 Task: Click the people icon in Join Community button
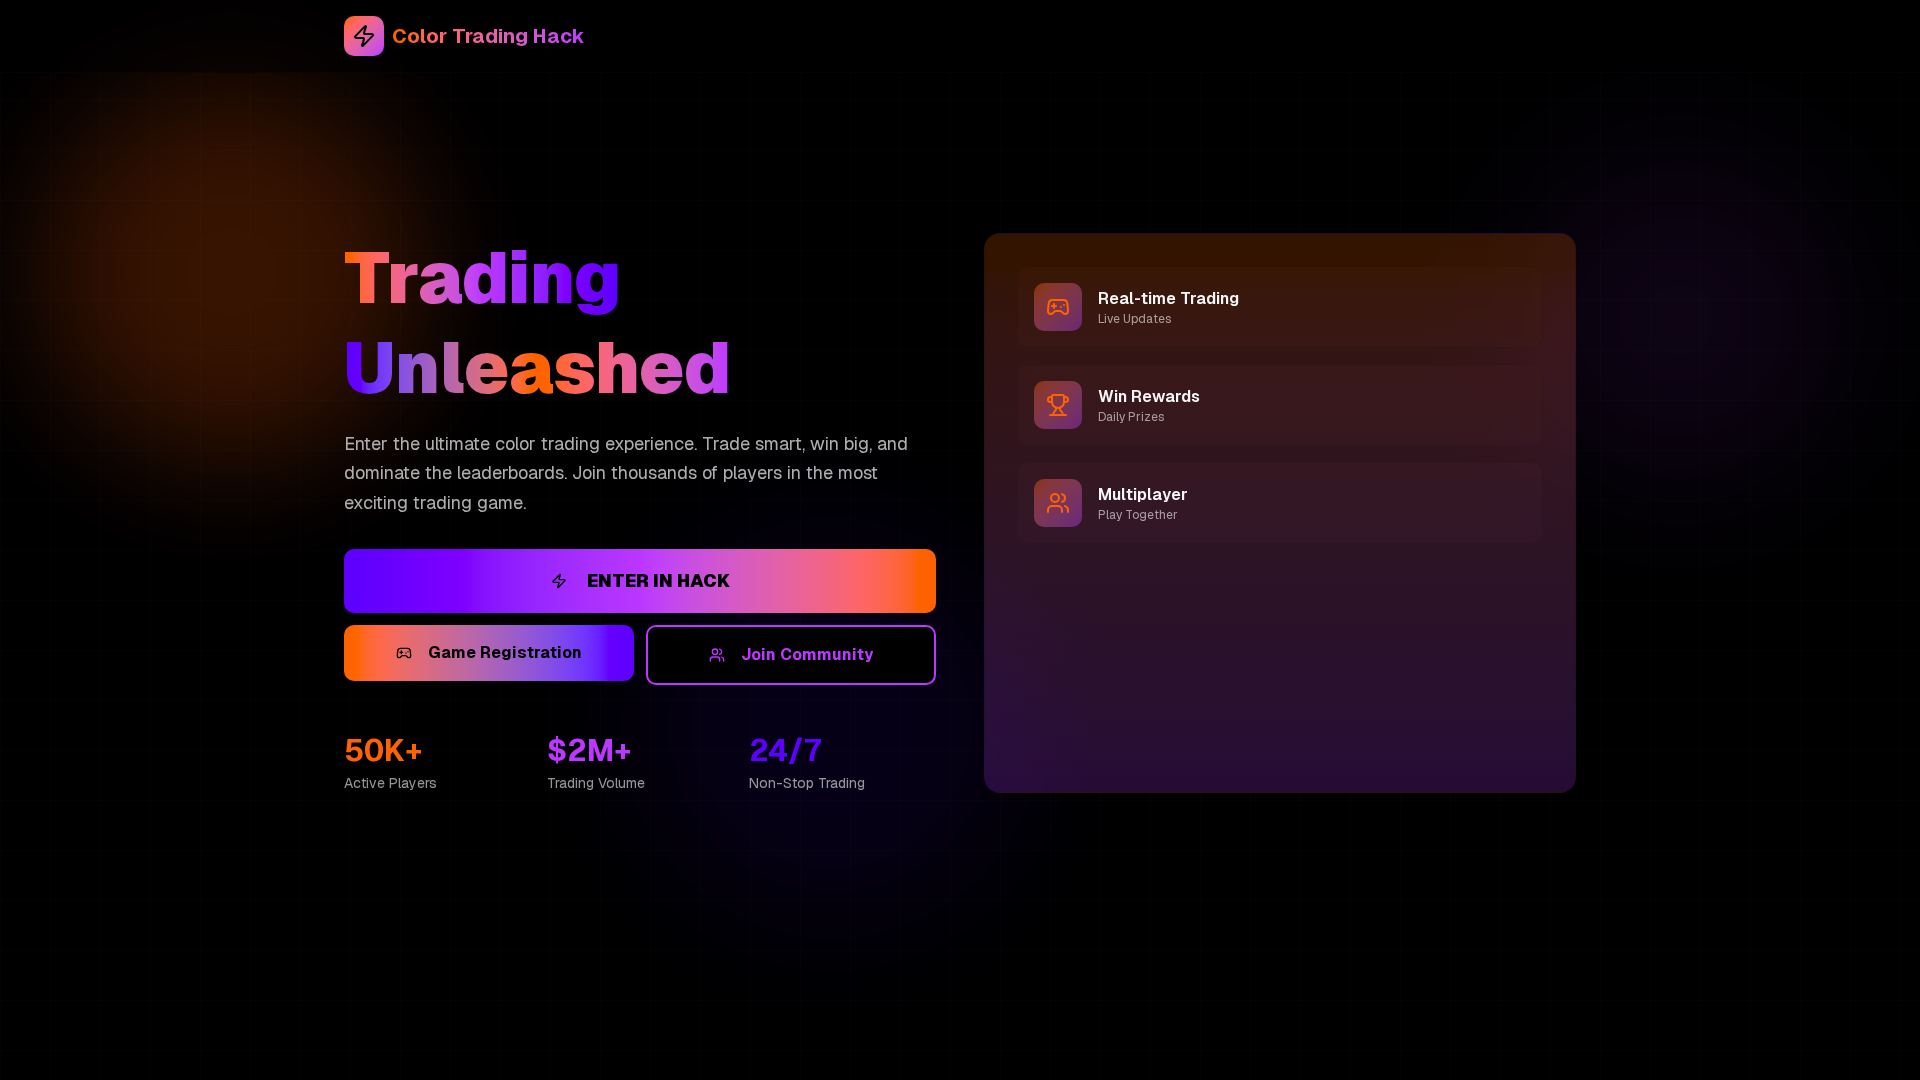[716, 655]
